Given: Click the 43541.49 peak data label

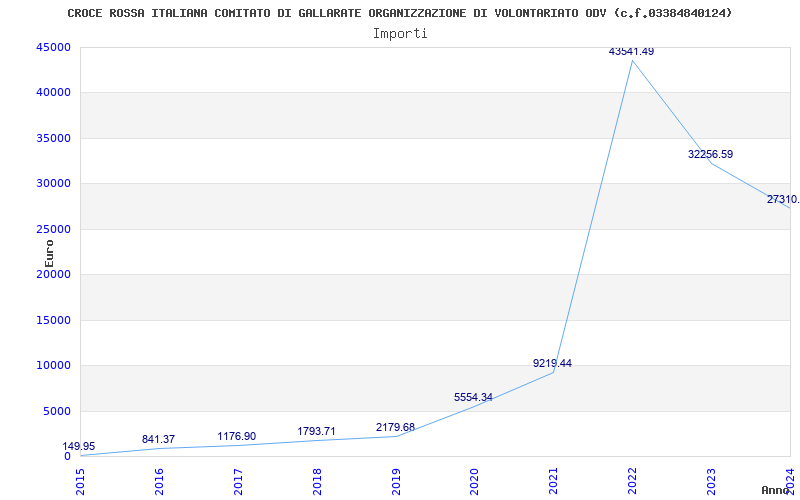Looking at the screenshot, I should pos(631,52).
